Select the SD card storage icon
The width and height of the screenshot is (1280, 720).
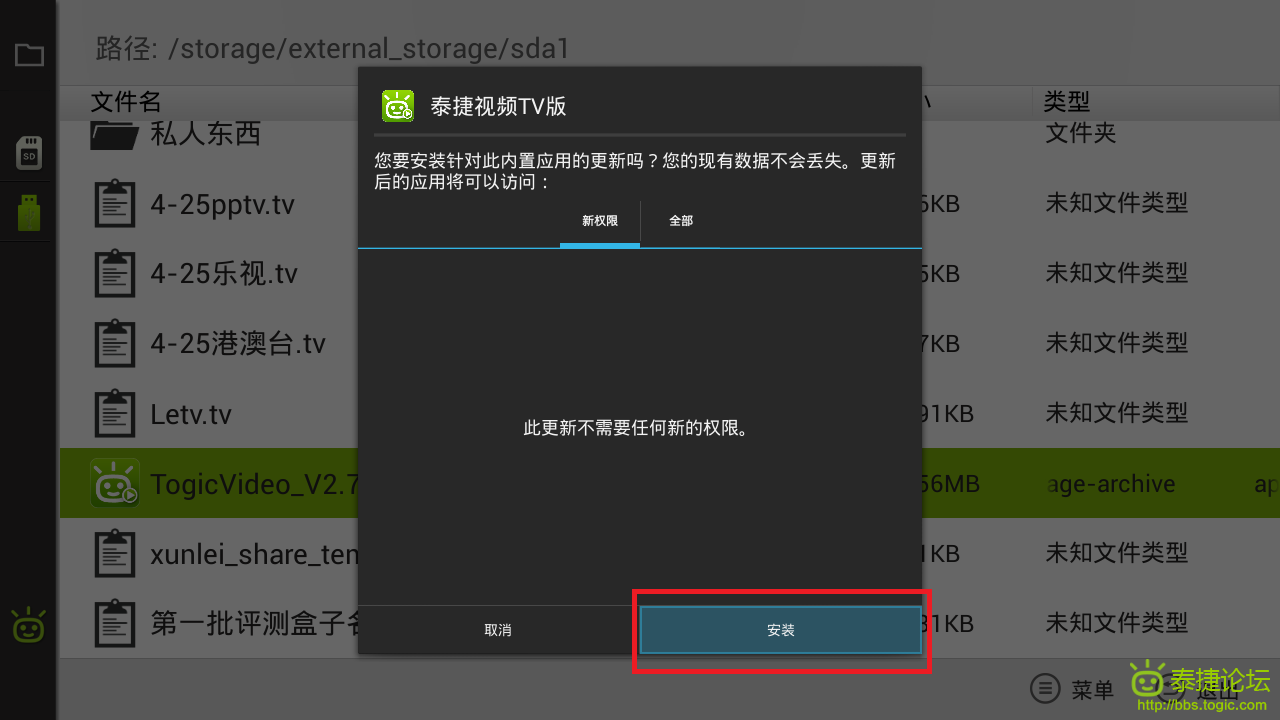(x=29, y=153)
